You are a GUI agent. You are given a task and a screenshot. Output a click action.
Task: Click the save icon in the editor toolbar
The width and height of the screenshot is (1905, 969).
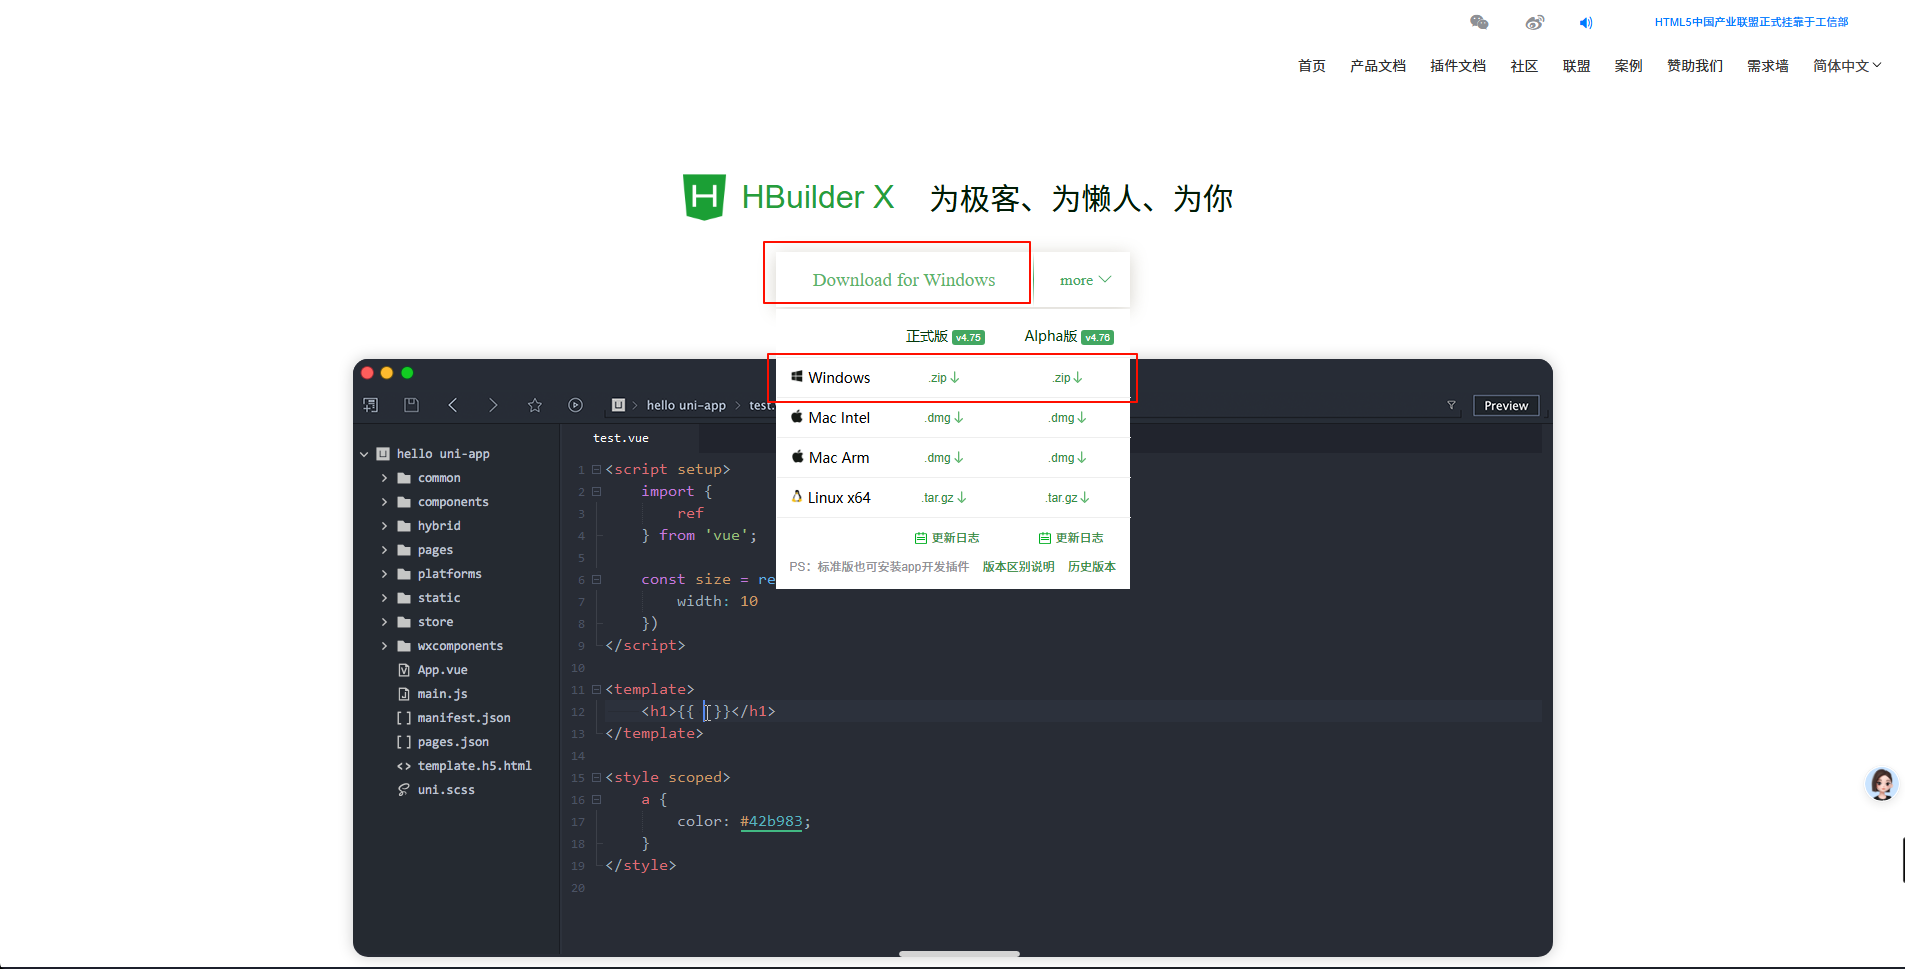pos(411,405)
